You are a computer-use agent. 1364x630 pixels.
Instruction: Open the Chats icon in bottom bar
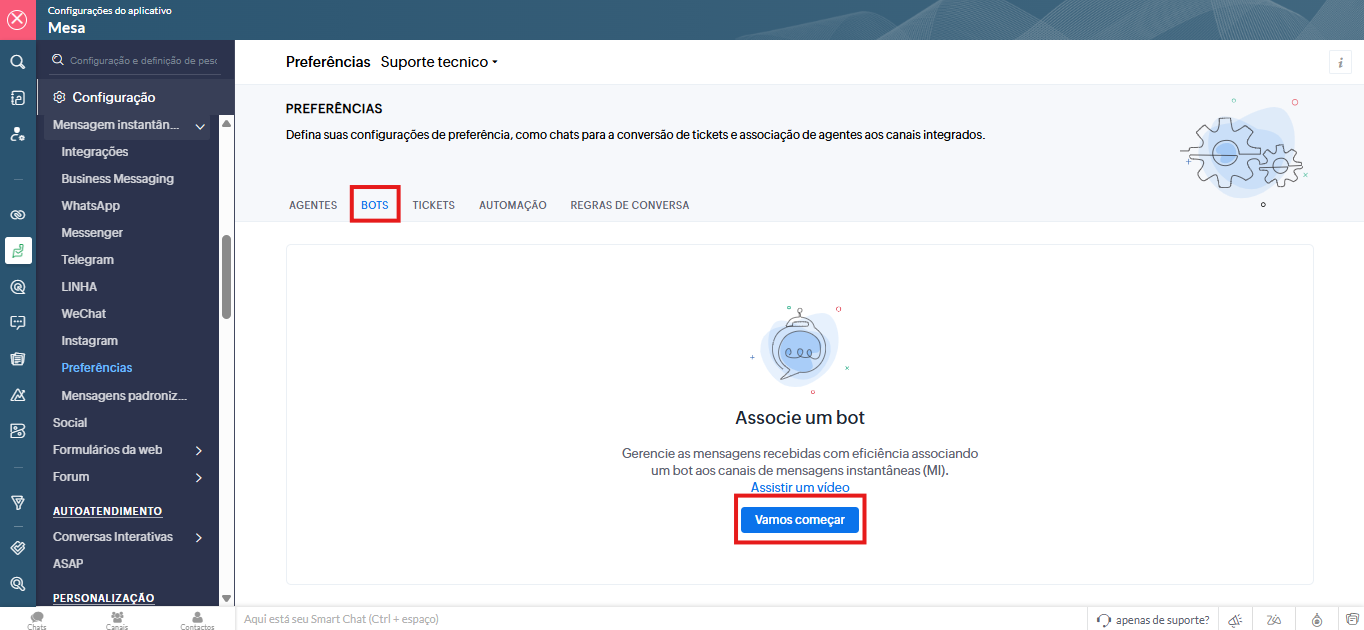(x=37, y=620)
